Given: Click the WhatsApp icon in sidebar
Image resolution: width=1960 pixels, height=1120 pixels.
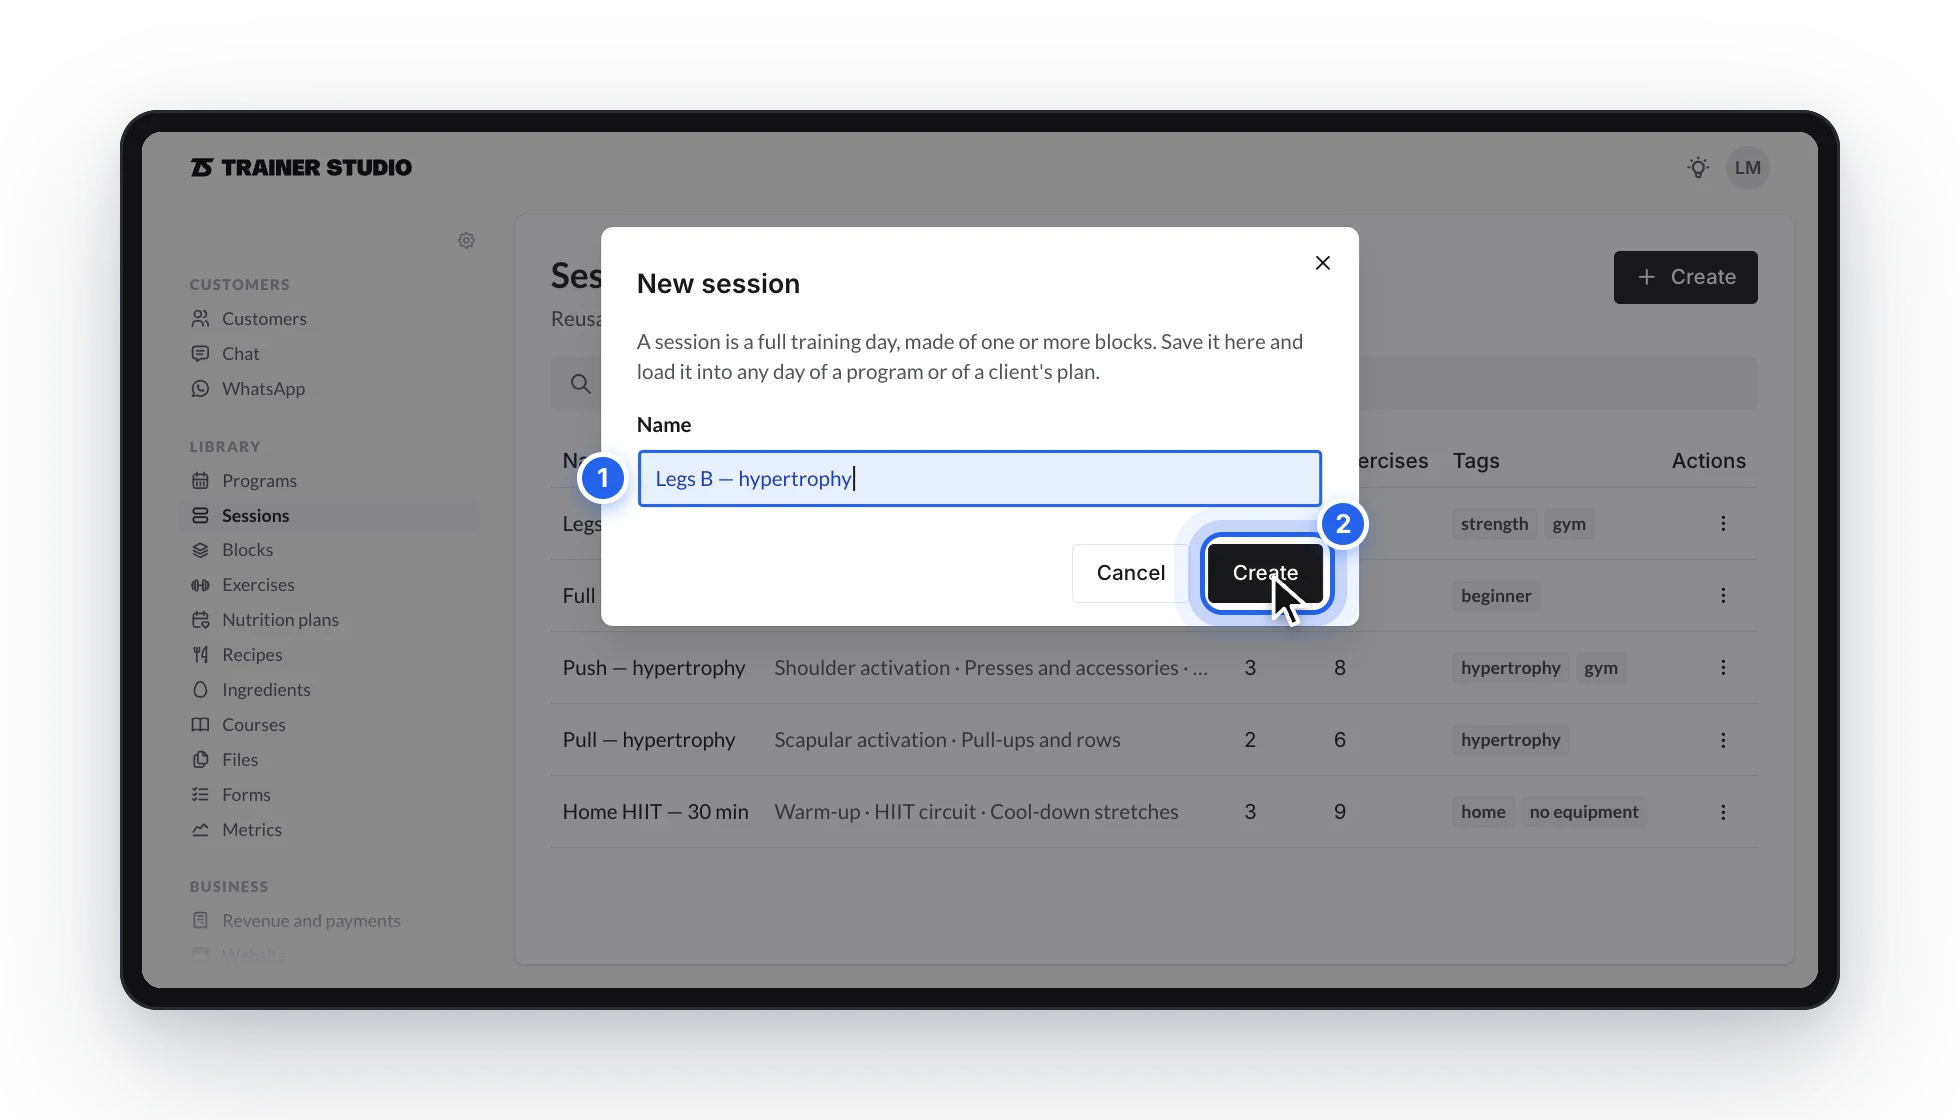Looking at the screenshot, I should click(200, 388).
